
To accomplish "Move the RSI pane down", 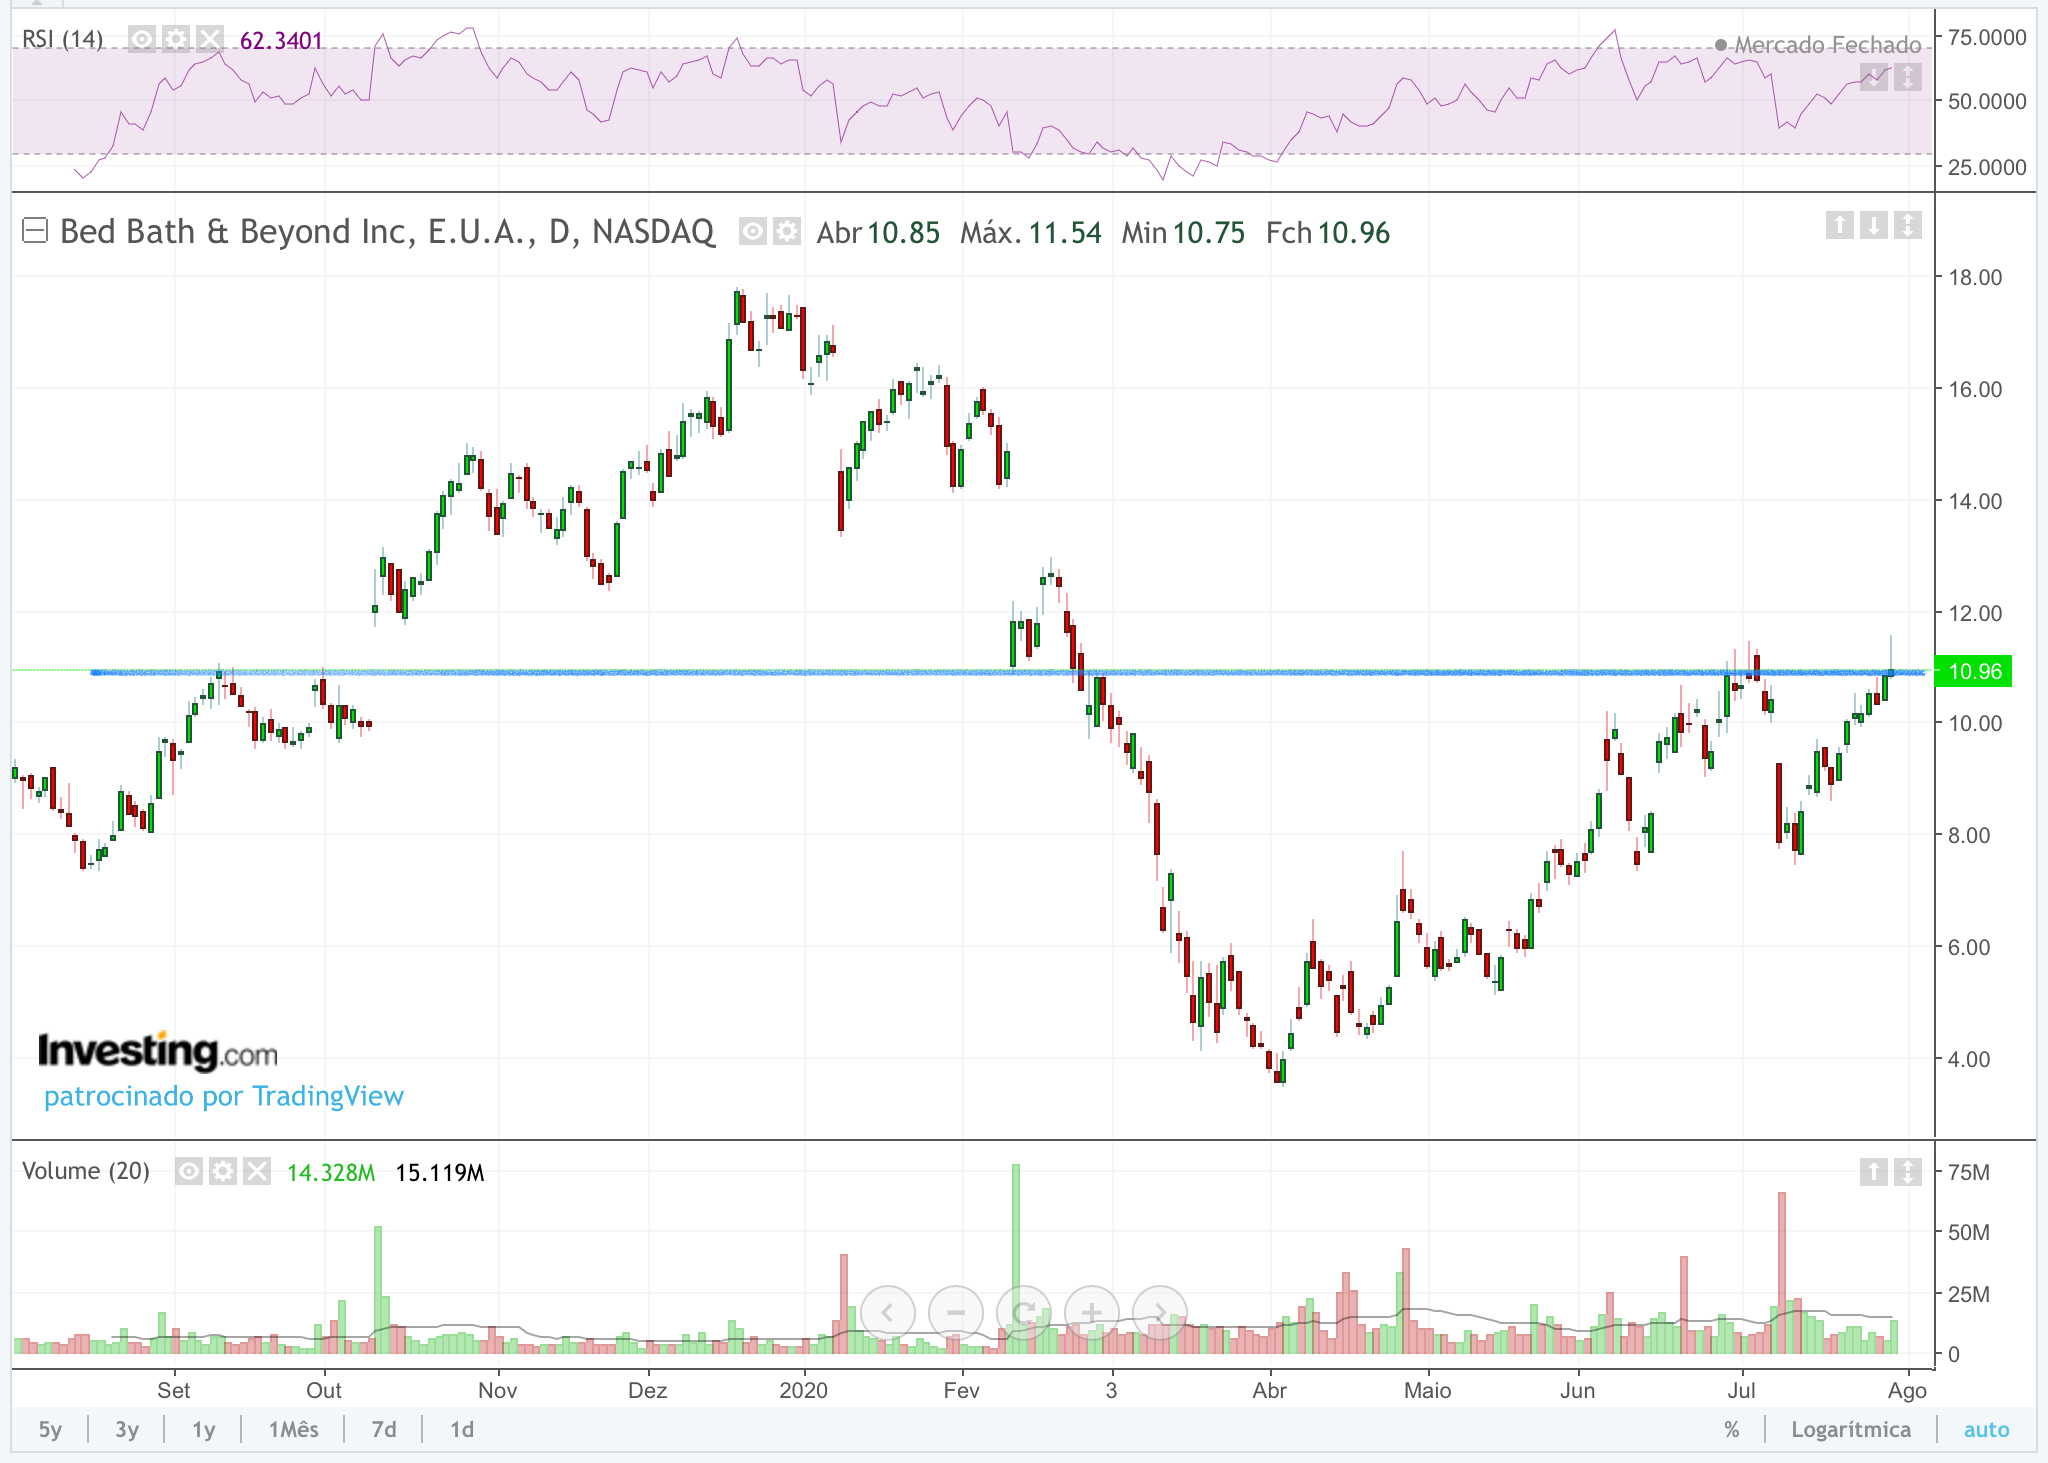I will point(1874,77).
